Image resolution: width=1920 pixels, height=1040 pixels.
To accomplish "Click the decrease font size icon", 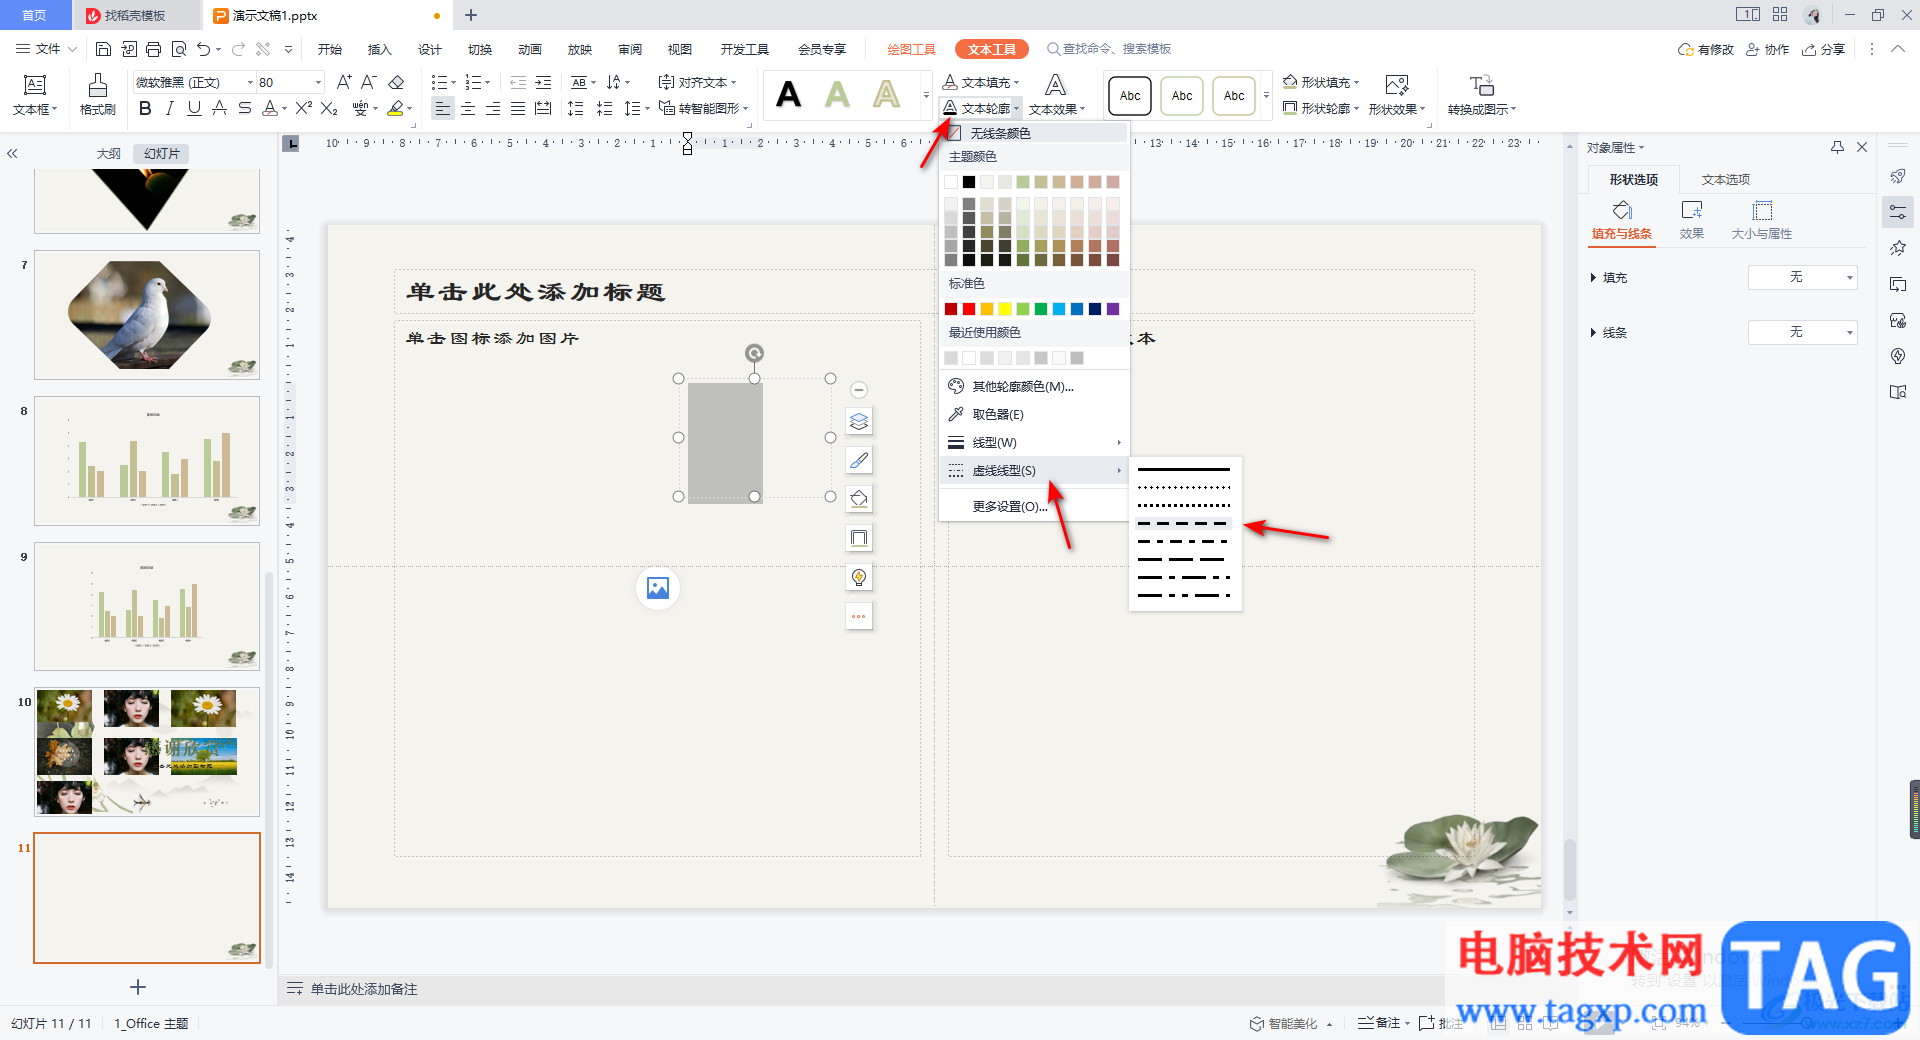I will 369,82.
